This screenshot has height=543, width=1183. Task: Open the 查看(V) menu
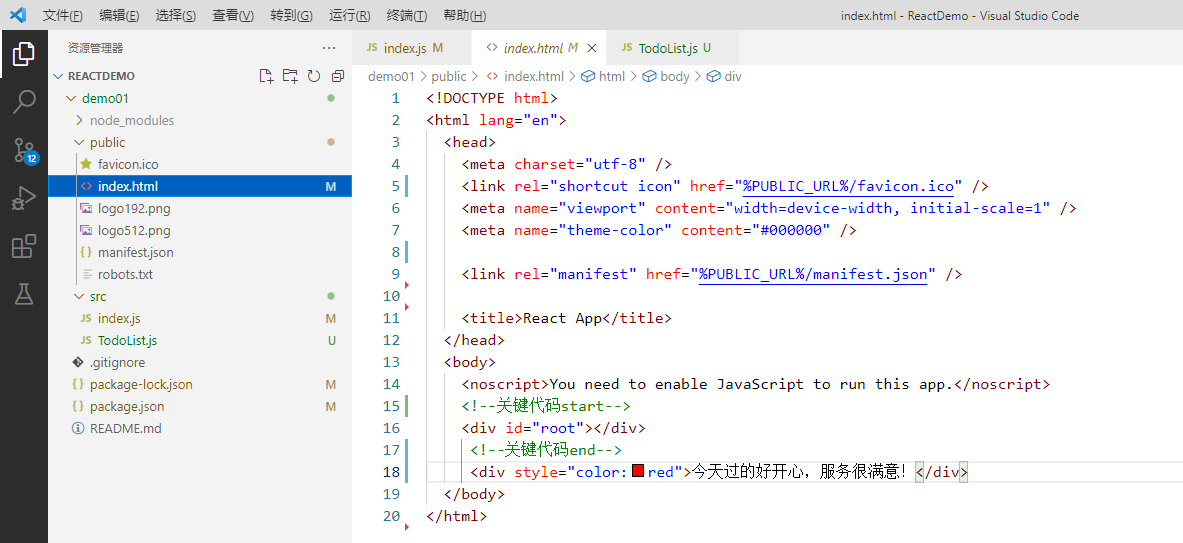[x=233, y=16]
